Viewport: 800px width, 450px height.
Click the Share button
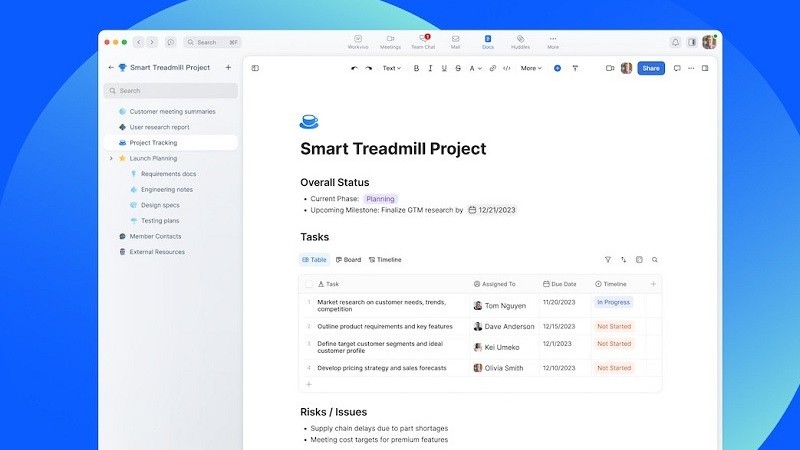651,68
